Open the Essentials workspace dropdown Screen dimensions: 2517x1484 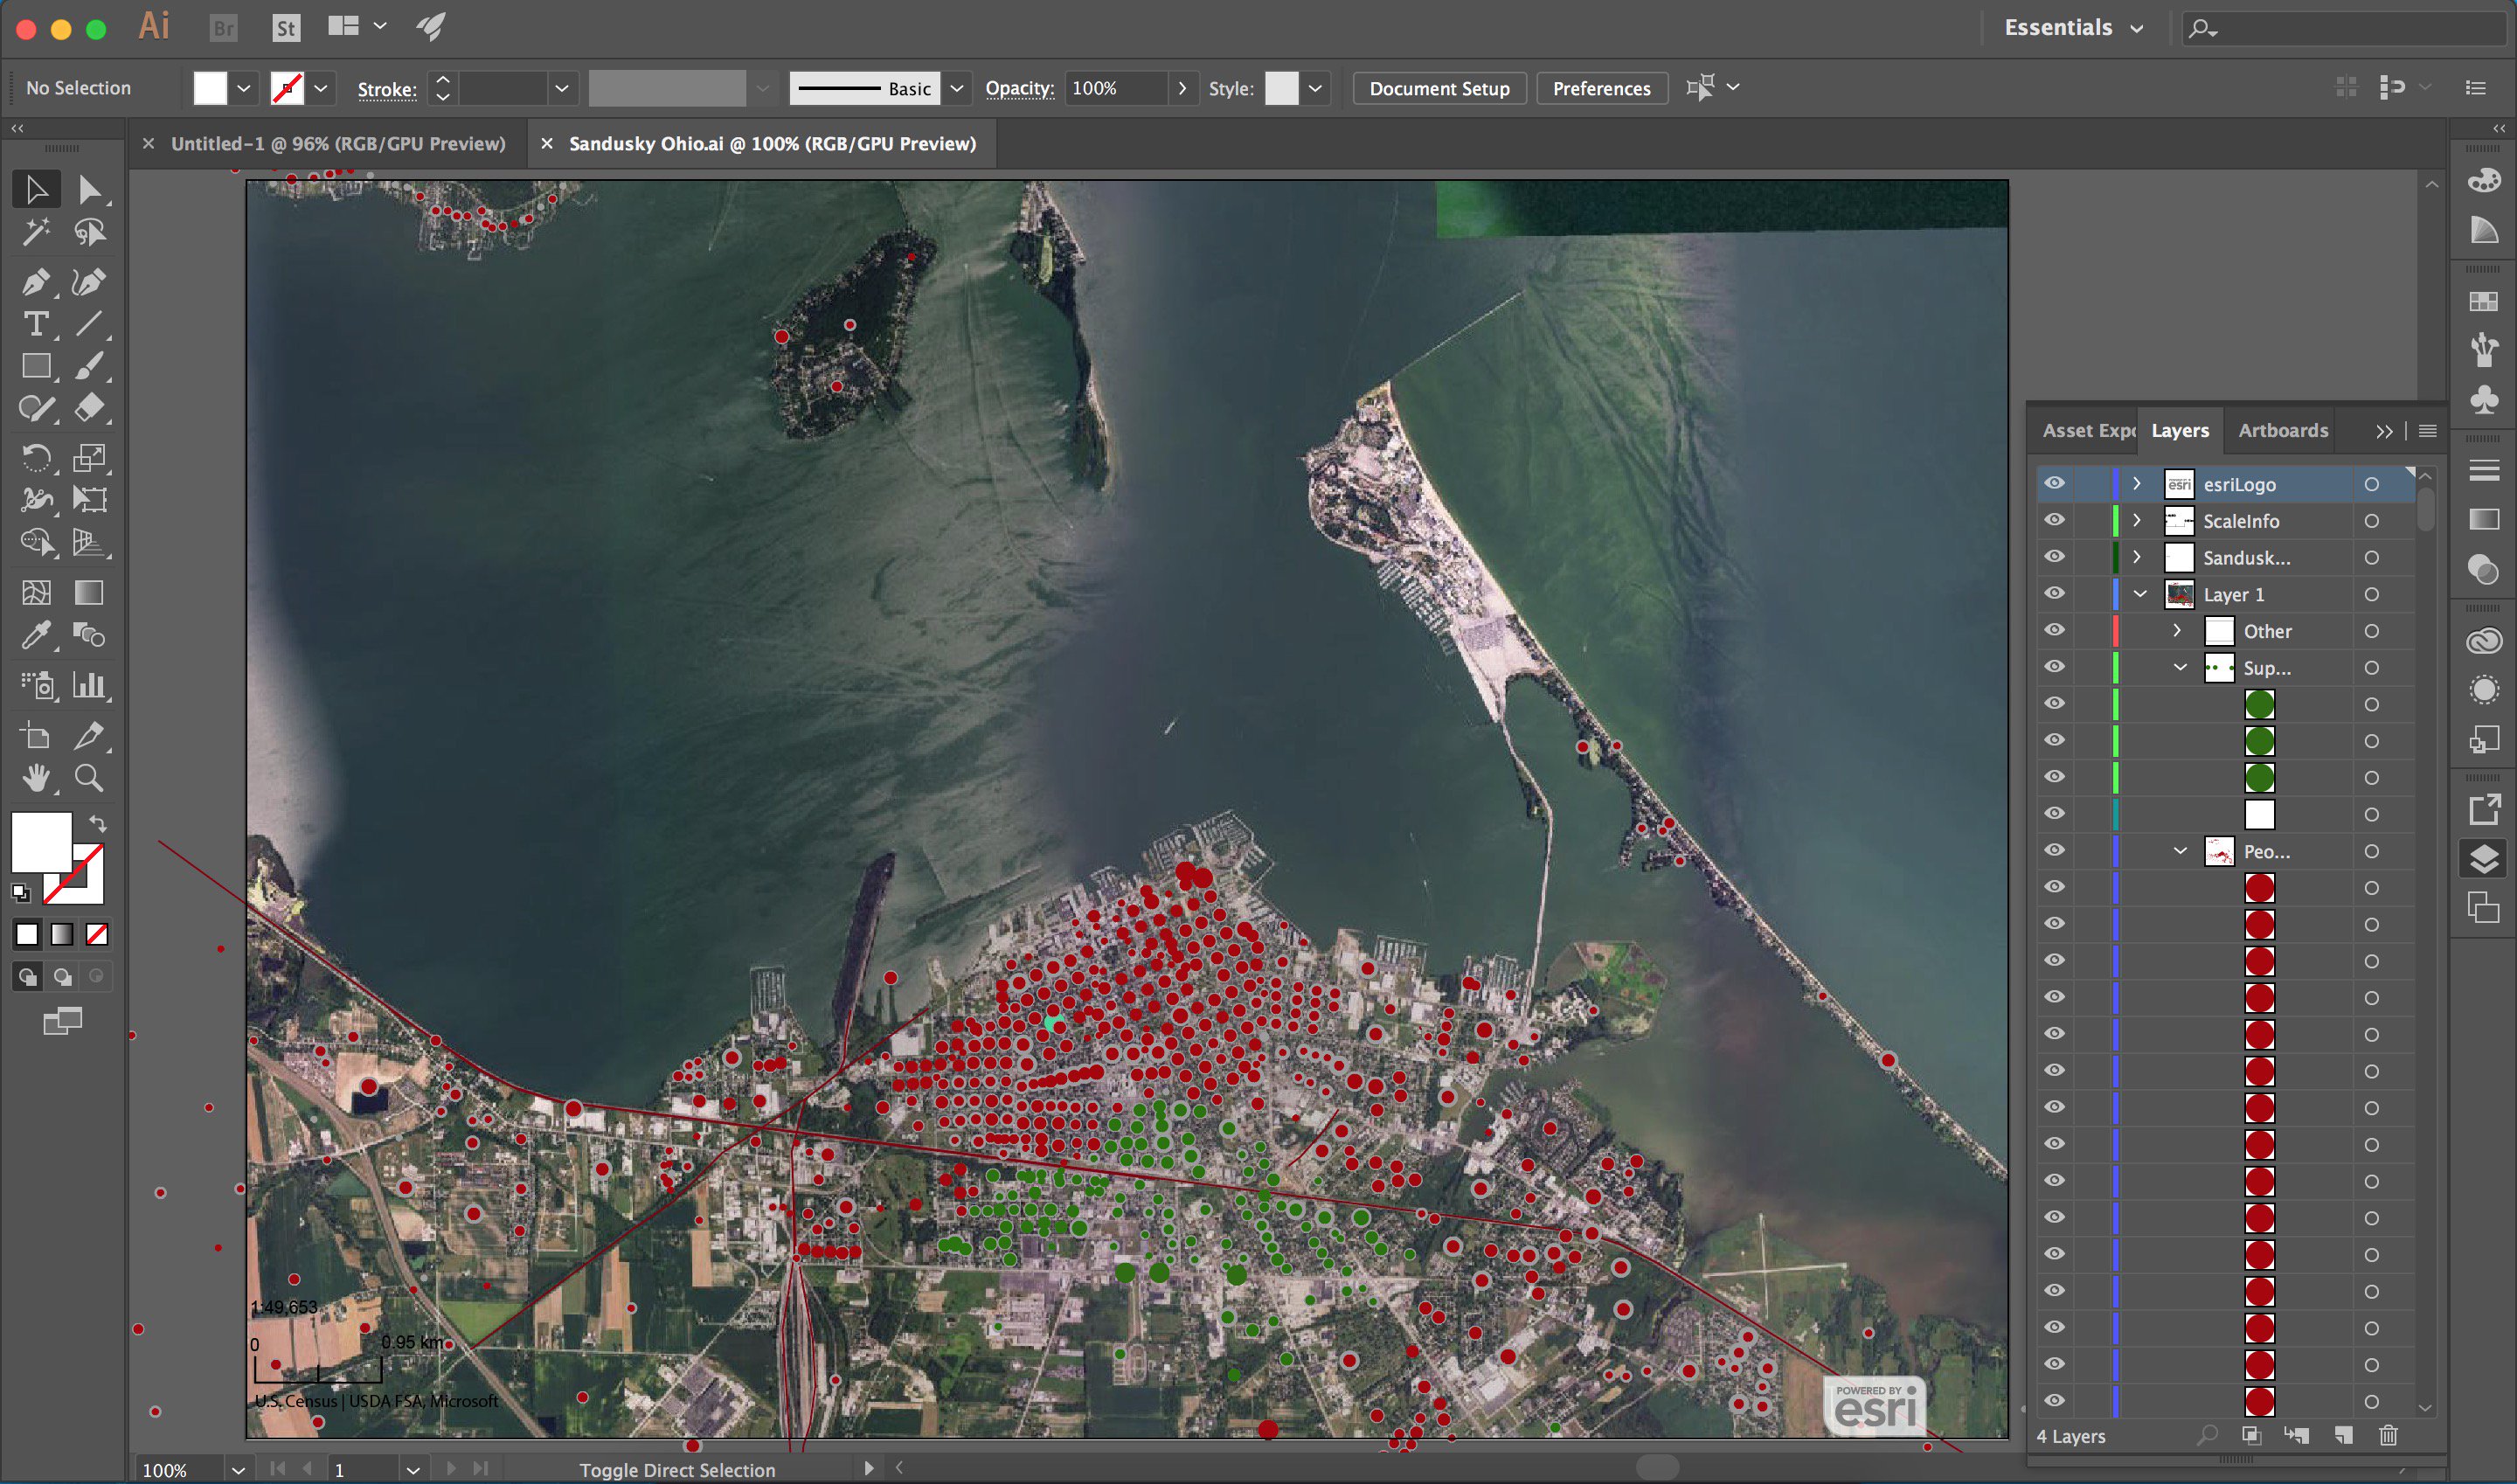[x=2072, y=28]
